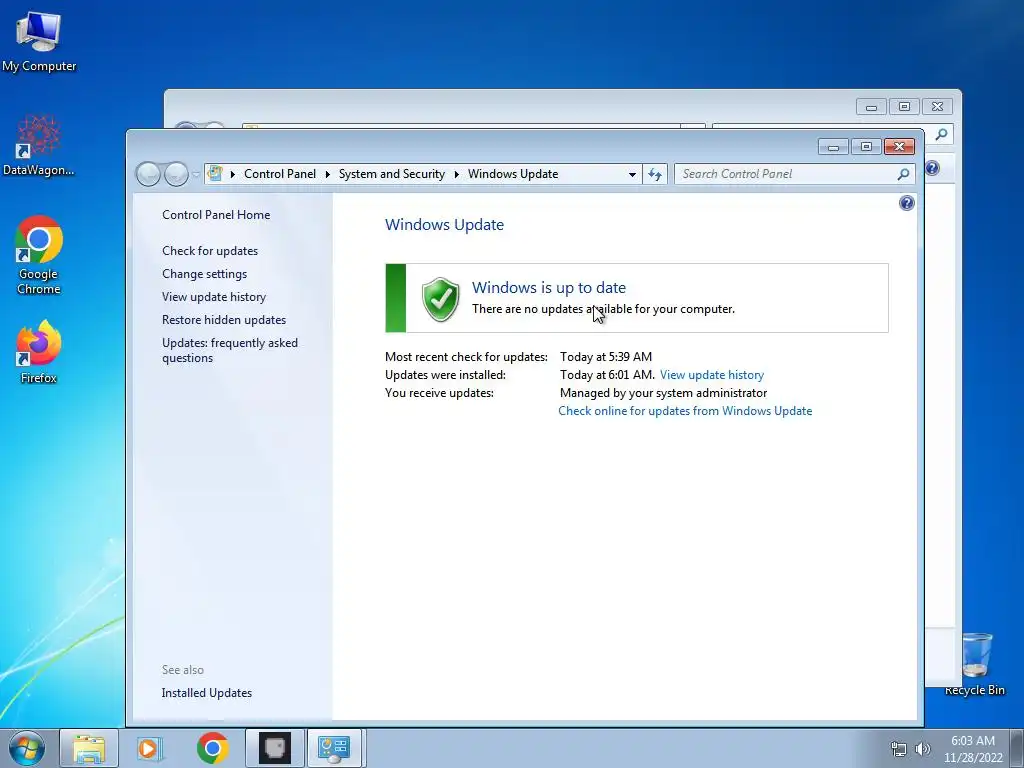The width and height of the screenshot is (1024, 768).
Task: Switch to Control Panel taskbar button
Action: [x=334, y=748]
